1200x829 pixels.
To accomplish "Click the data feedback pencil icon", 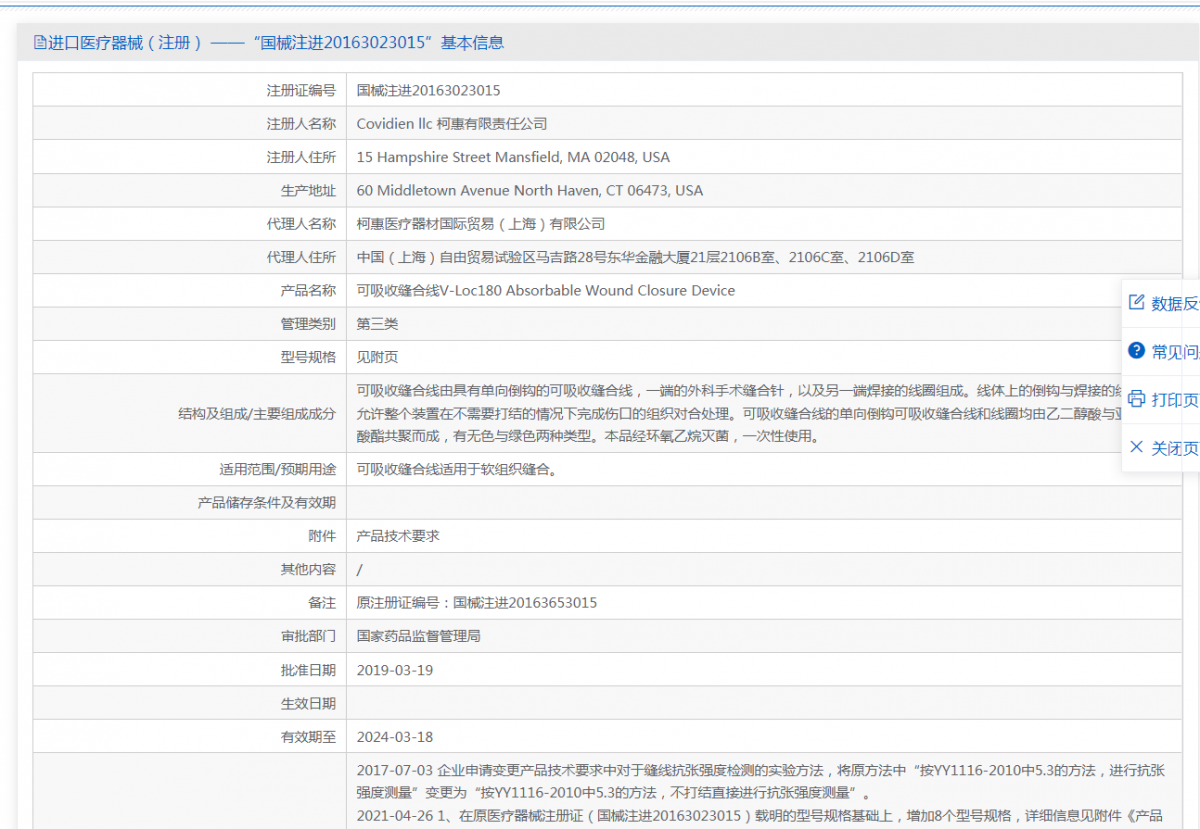I will (1136, 303).
